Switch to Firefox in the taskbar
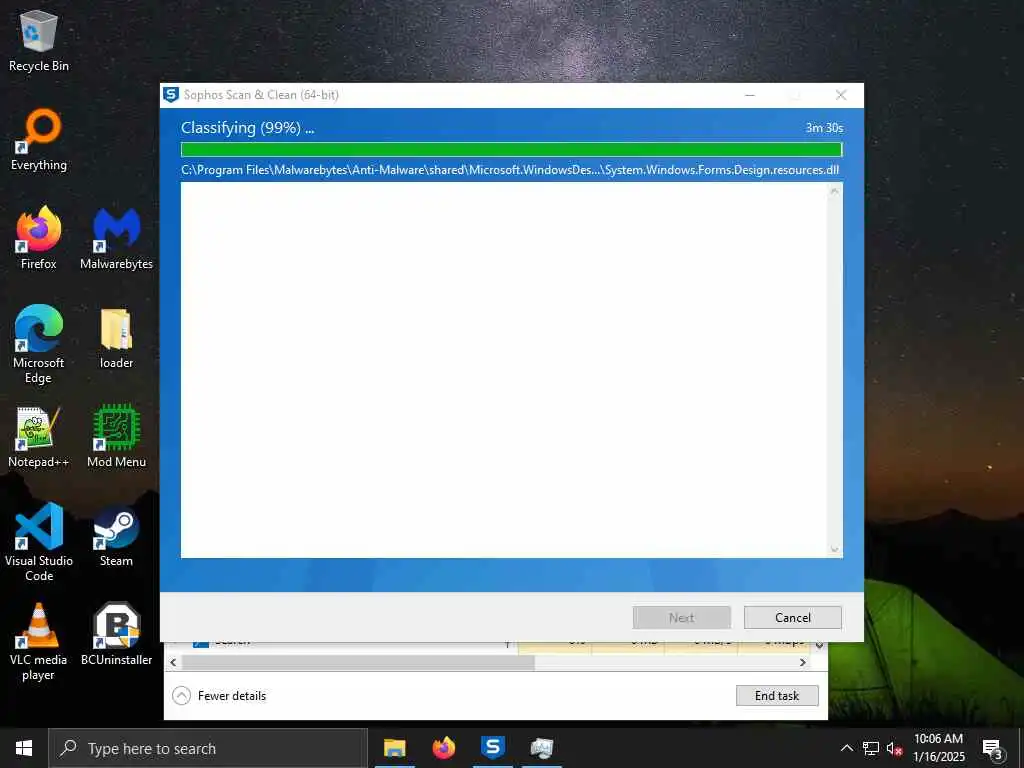1024x768 pixels. 443,748
